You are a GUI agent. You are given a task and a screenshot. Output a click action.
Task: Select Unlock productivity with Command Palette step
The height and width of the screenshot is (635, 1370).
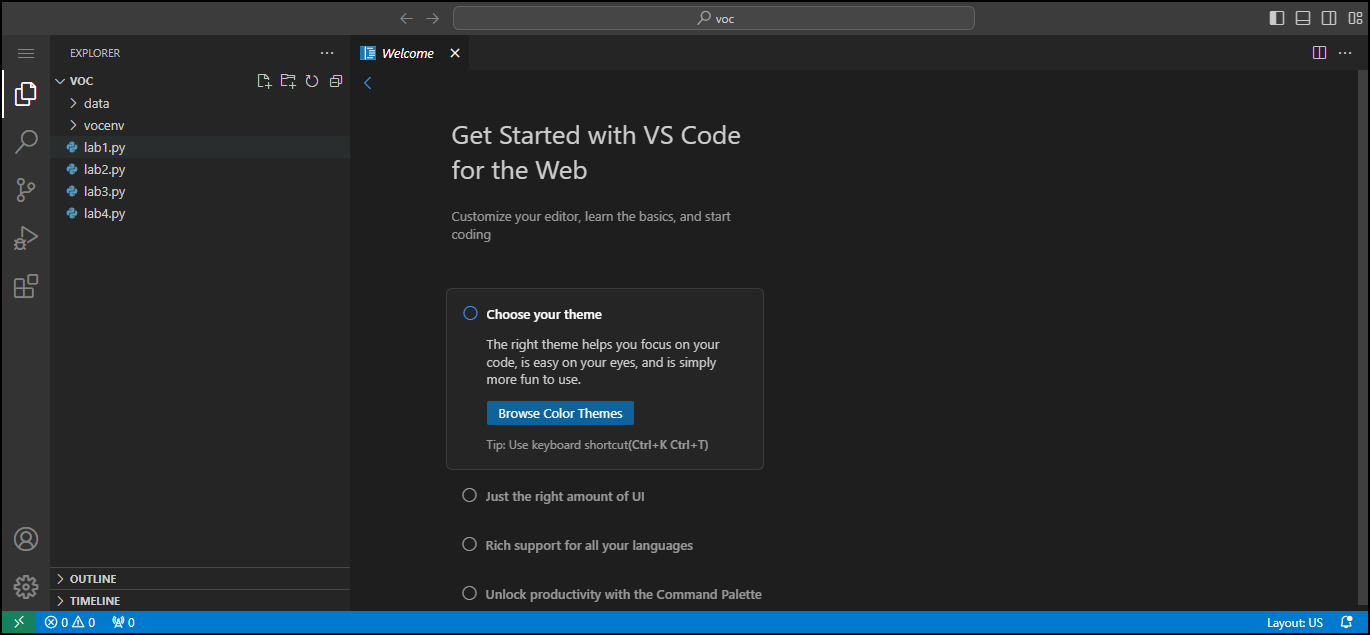(x=612, y=594)
